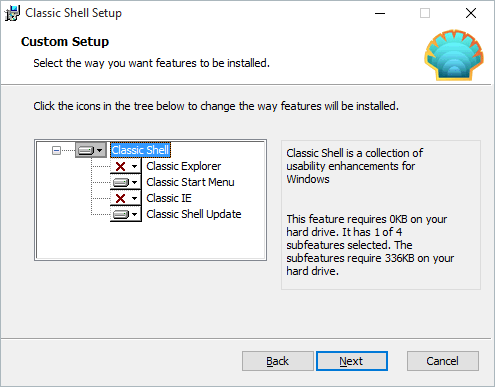Go Back to the previous setup page
The image size is (495, 387).
point(278,361)
